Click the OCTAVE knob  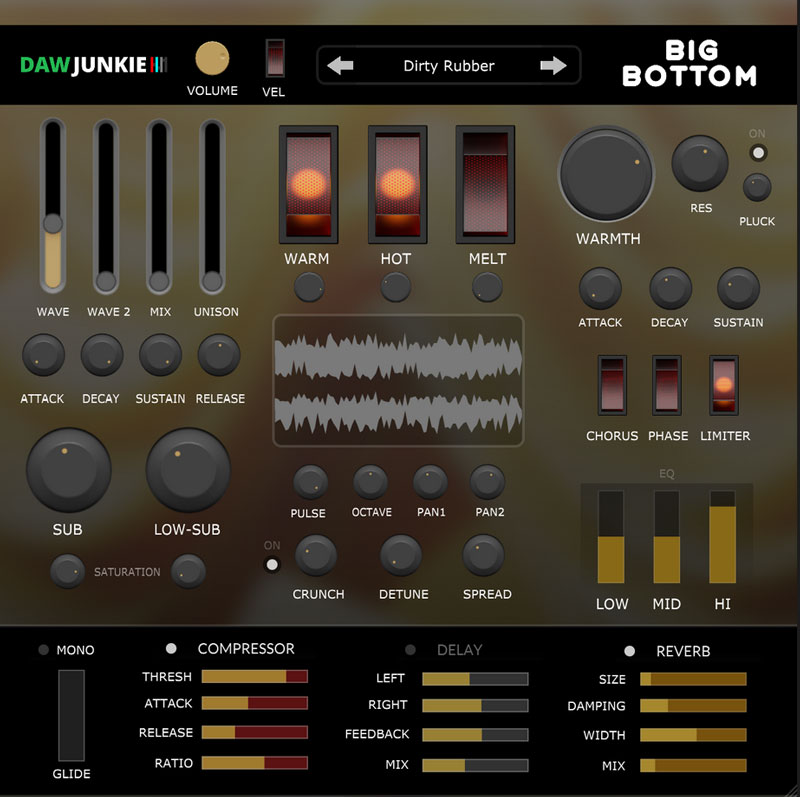click(x=371, y=482)
